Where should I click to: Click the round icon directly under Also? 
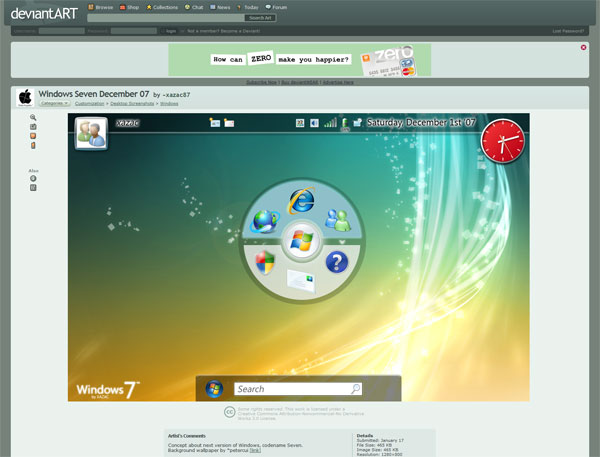pyautogui.click(x=33, y=178)
